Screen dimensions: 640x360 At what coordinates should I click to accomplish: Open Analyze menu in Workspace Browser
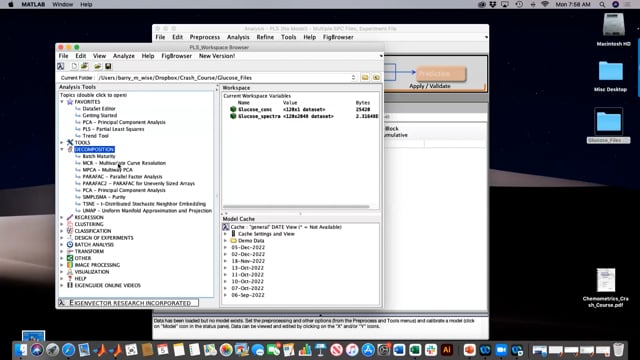124,56
